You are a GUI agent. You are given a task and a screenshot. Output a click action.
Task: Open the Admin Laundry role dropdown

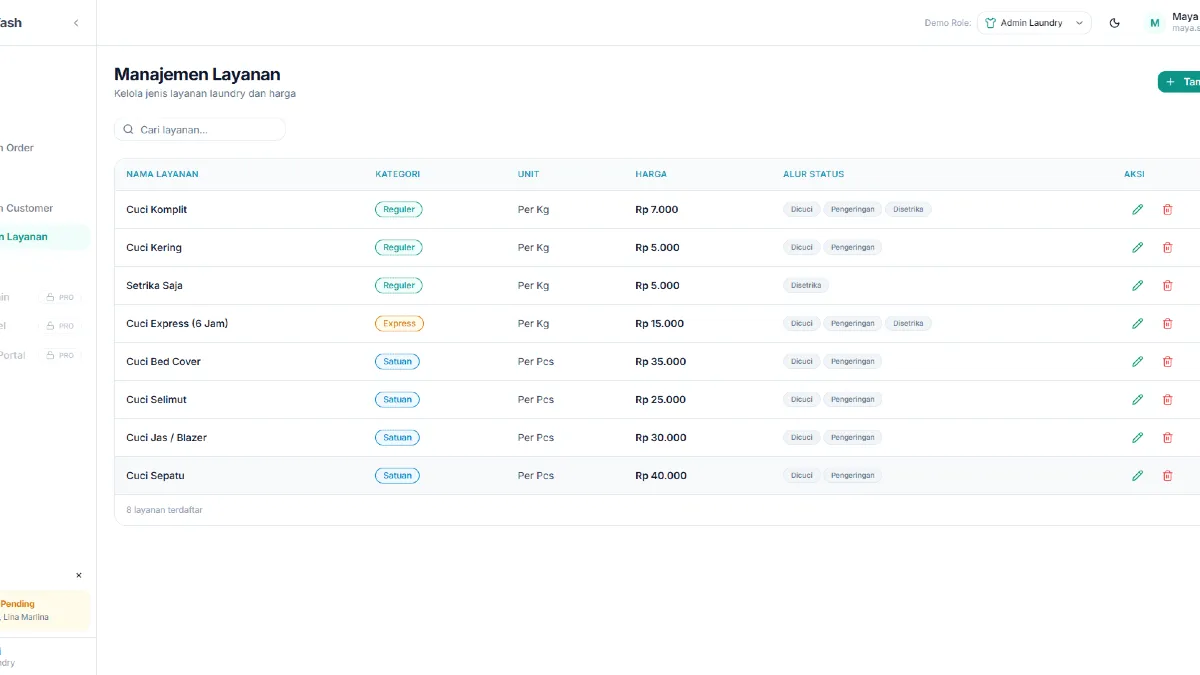coord(1034,23)
